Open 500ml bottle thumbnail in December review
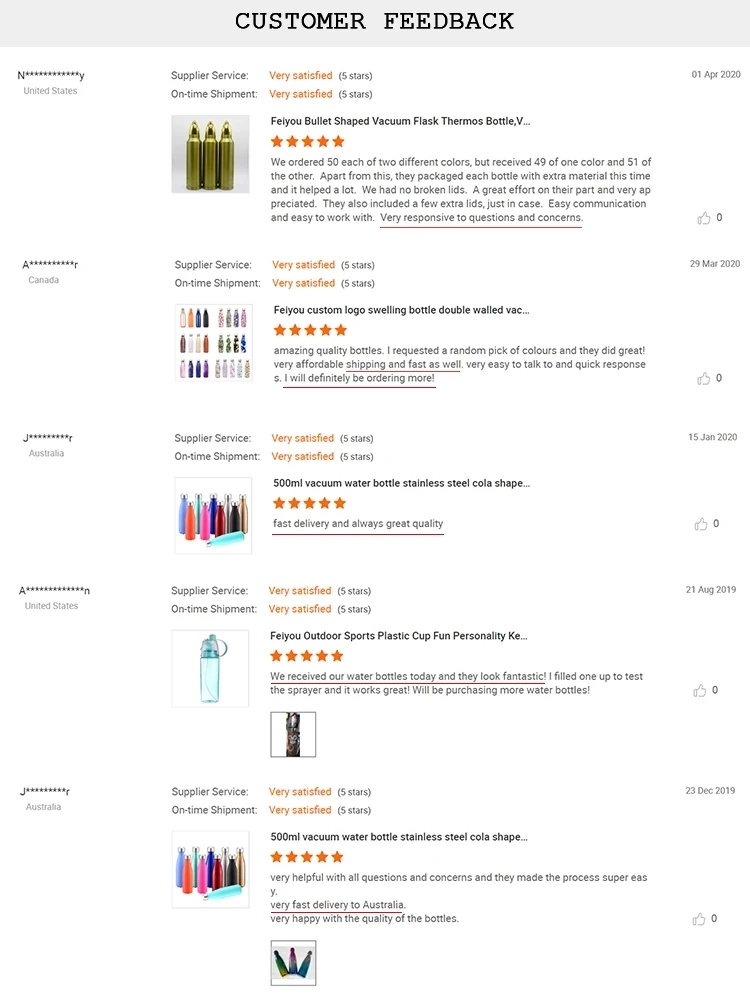 [x=210, y=869]
